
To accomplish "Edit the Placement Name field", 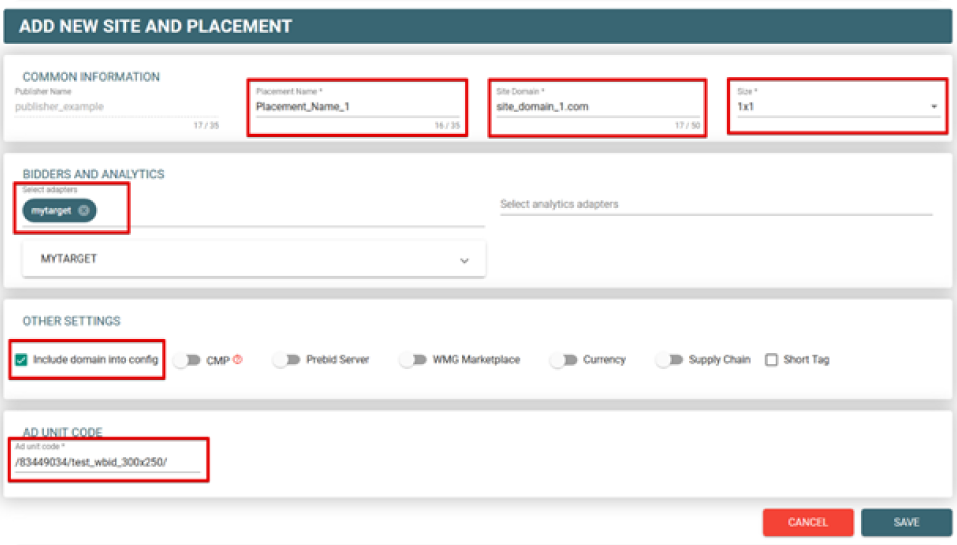I will click(357, 107).
